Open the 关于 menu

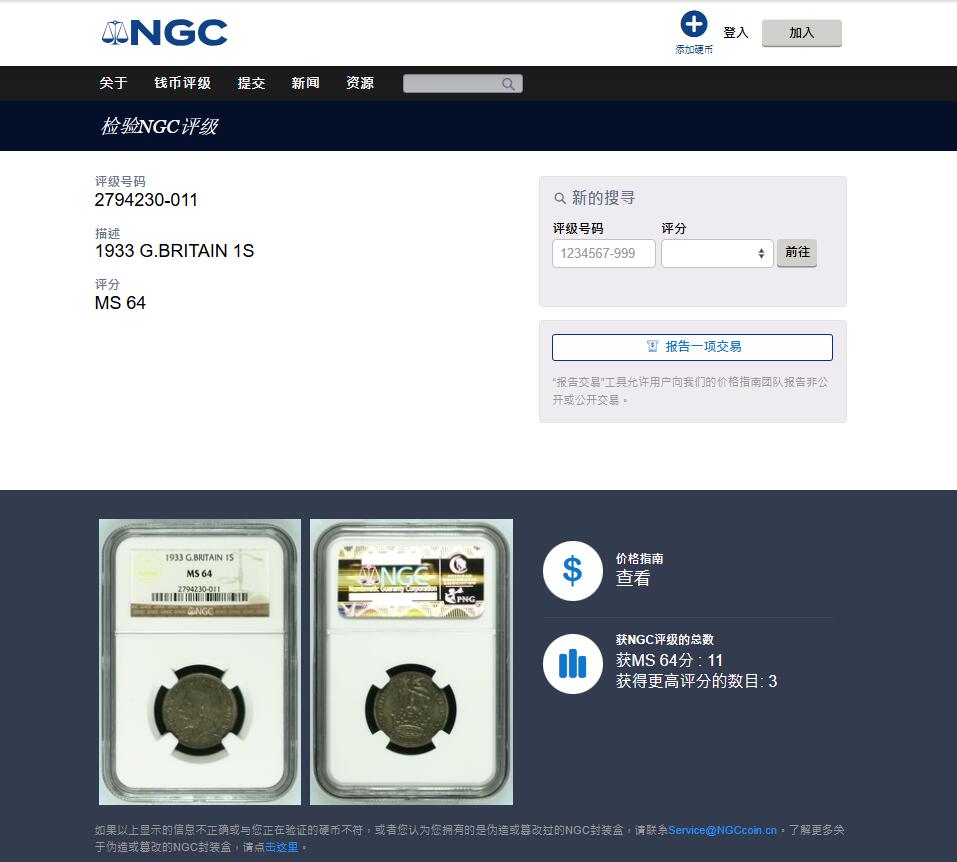coord(114,83)
